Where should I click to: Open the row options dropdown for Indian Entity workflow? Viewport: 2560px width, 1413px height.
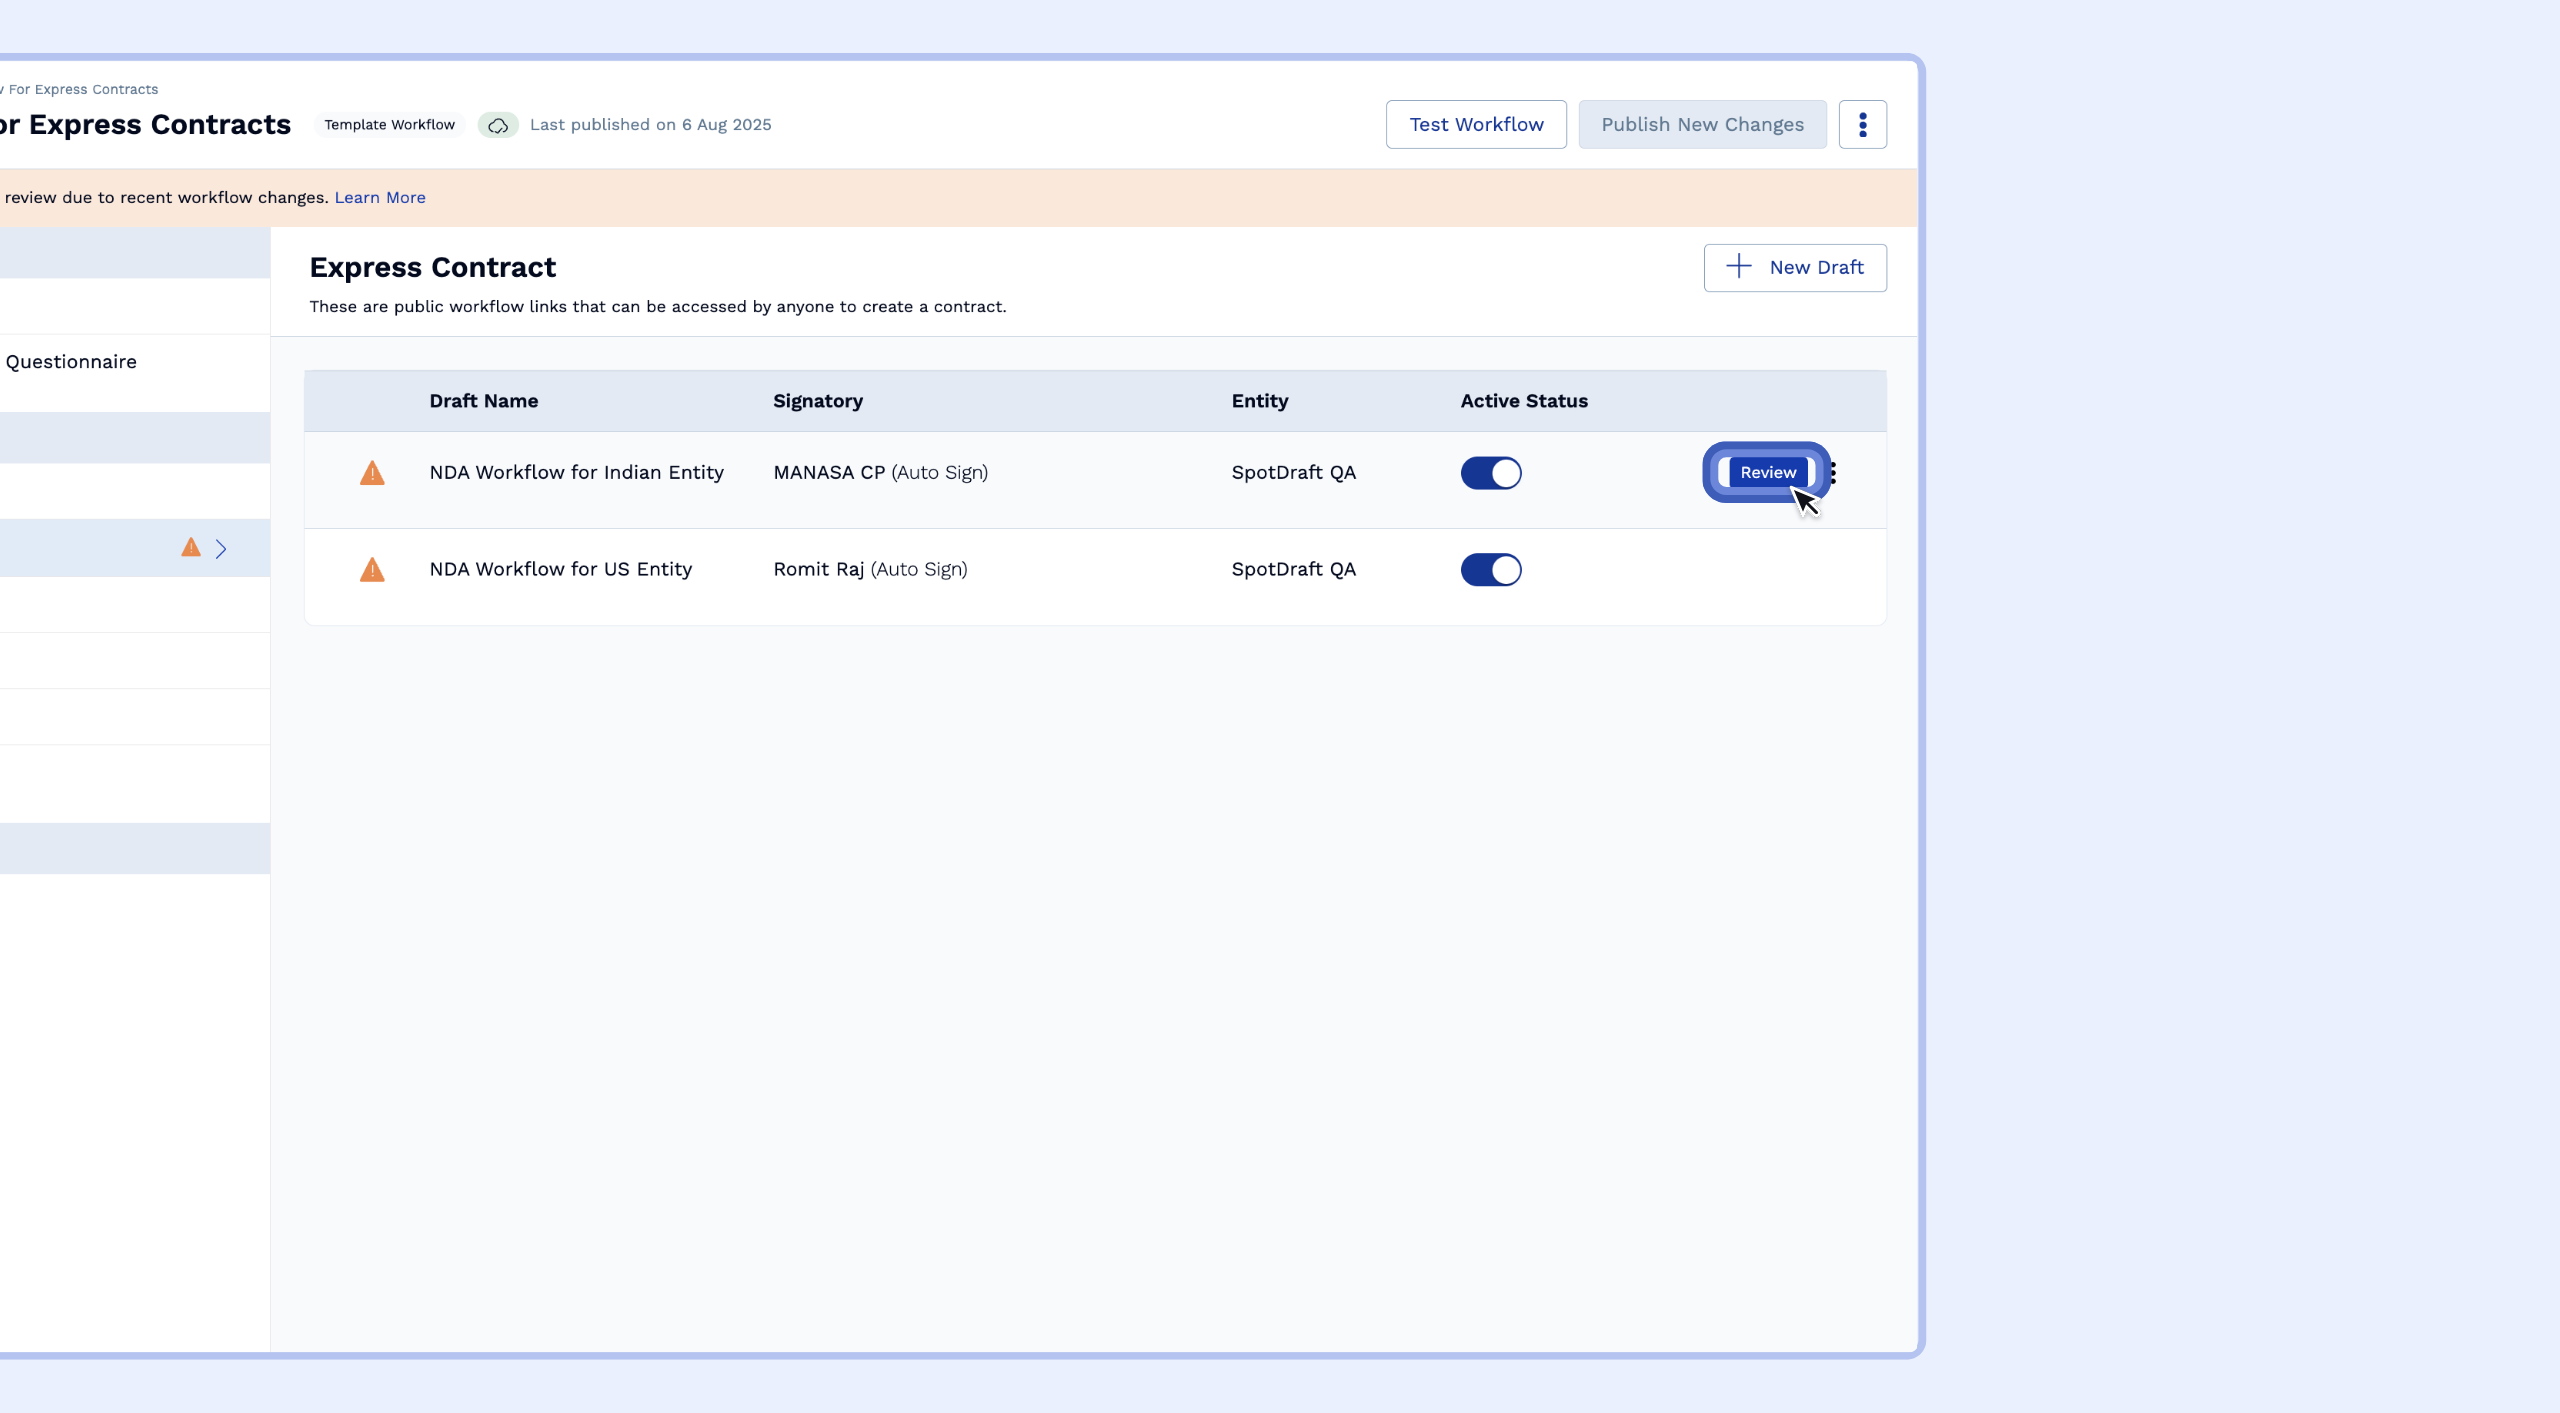[1835, 472]
